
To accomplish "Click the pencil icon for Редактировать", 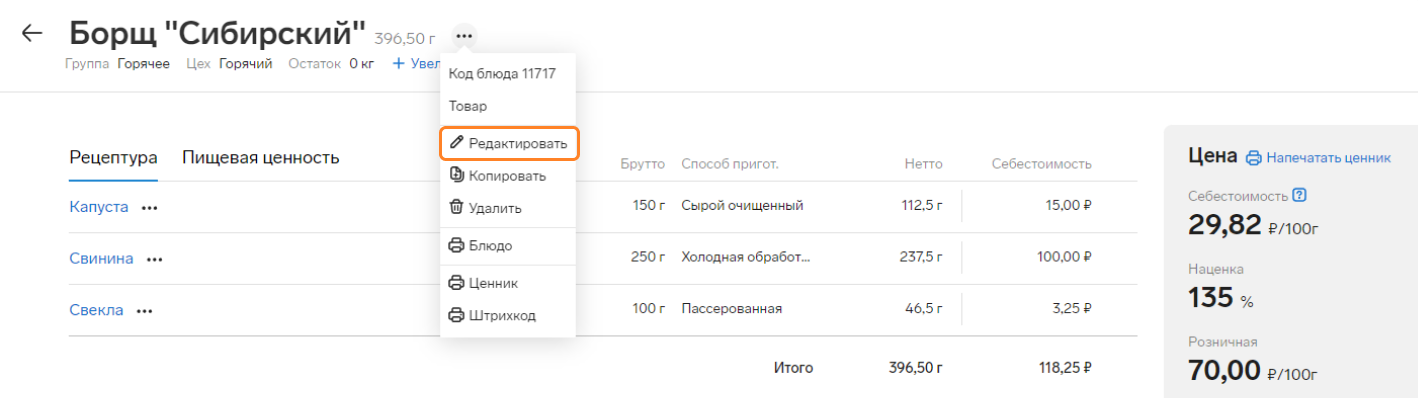I will [456, 143].
